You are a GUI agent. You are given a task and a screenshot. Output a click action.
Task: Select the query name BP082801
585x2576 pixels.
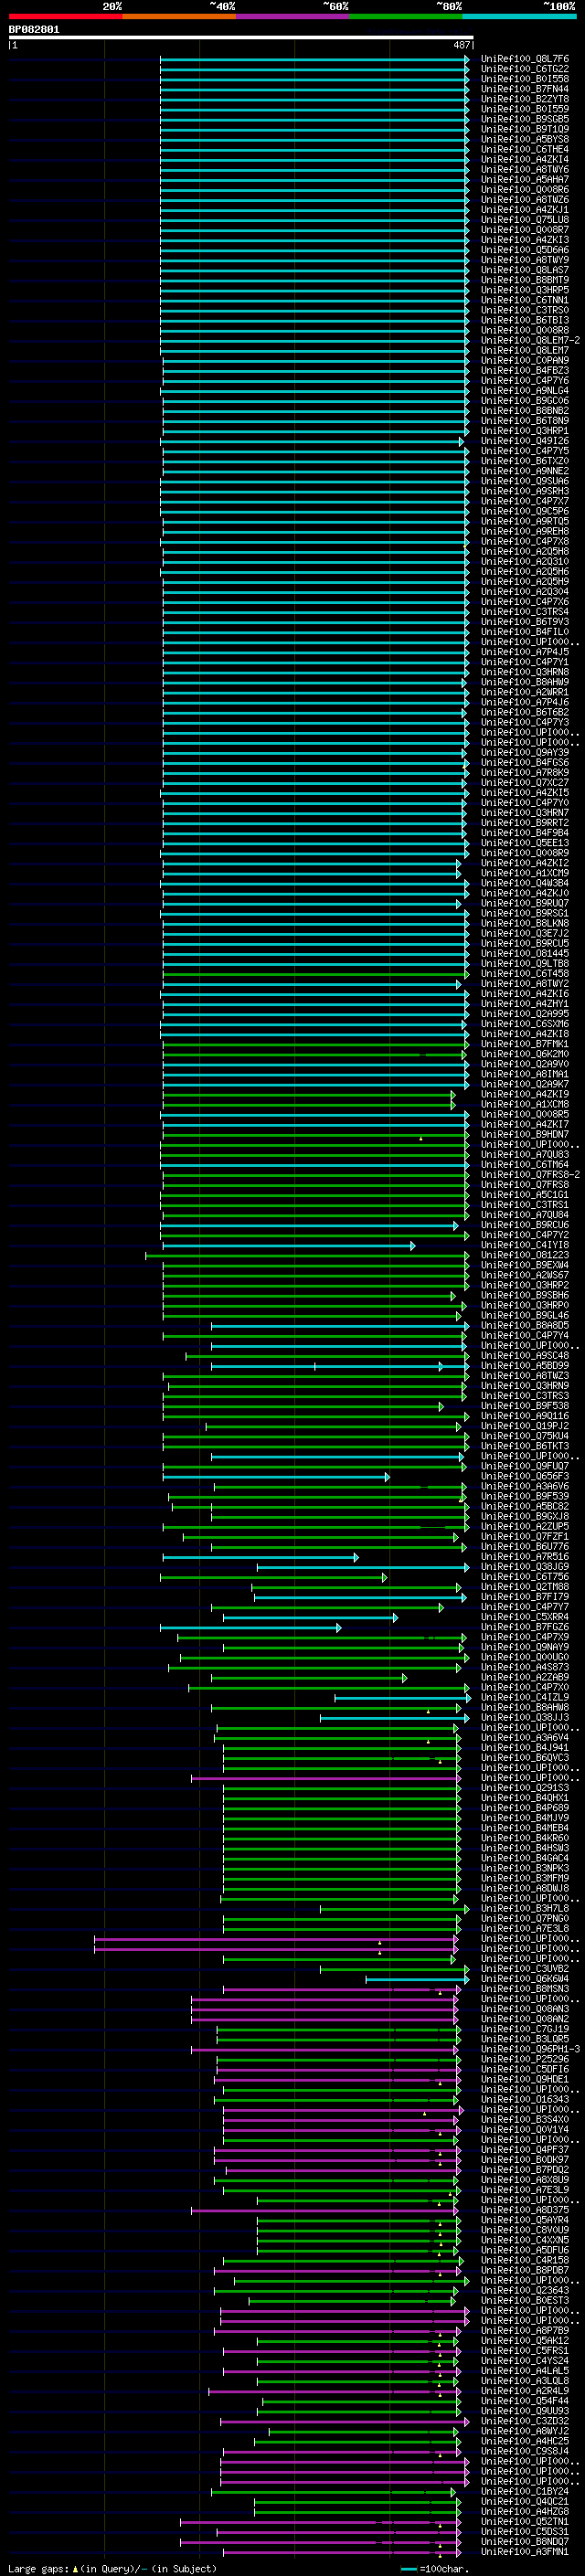click(34, 30)
